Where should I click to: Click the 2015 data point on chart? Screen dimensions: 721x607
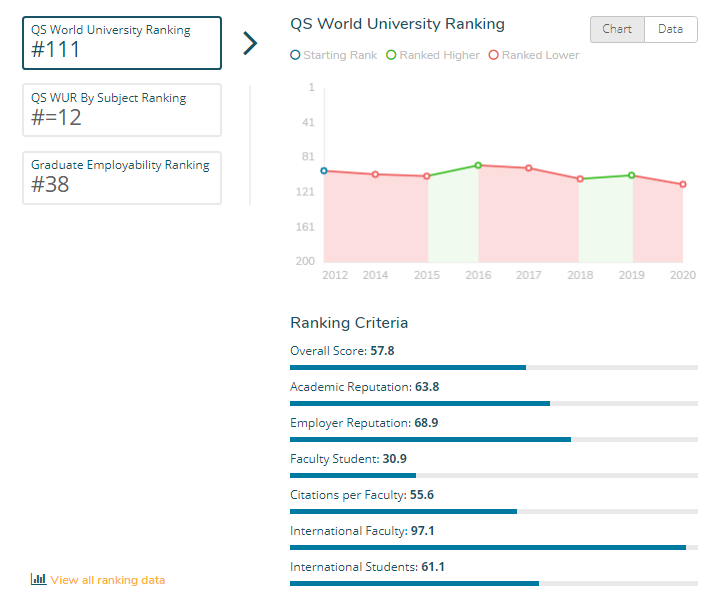(427, 176)
